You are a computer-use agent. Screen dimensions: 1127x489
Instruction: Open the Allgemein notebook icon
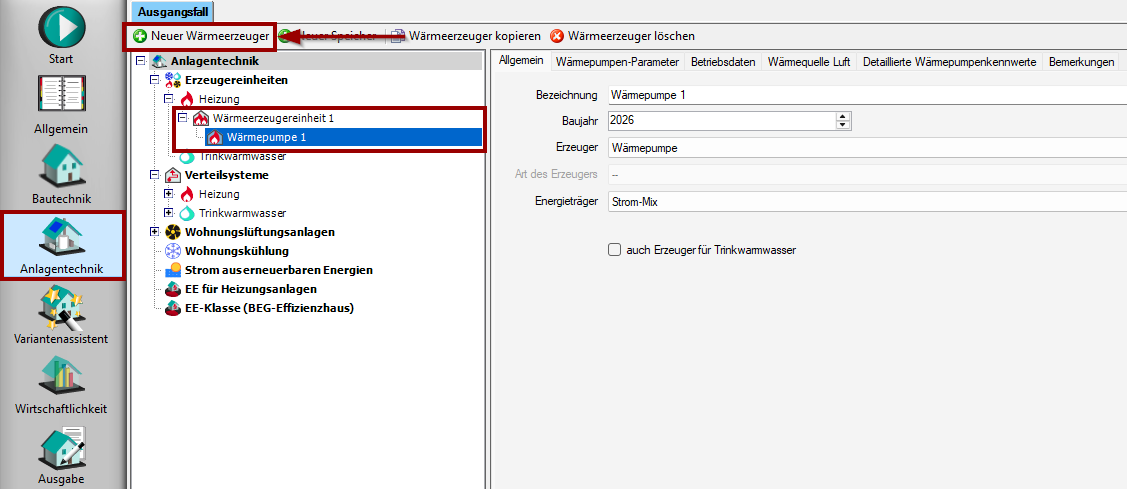(x=61, y=97)
